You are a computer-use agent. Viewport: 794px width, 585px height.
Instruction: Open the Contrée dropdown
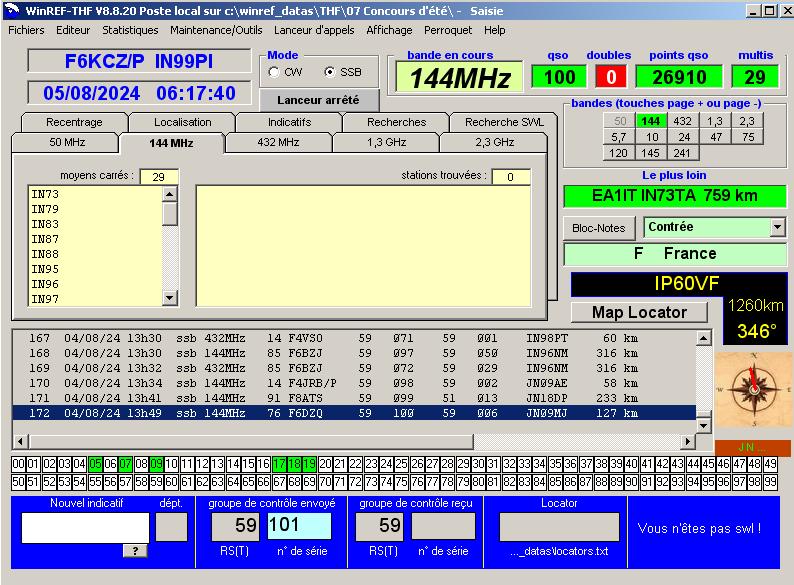[778, 227]
